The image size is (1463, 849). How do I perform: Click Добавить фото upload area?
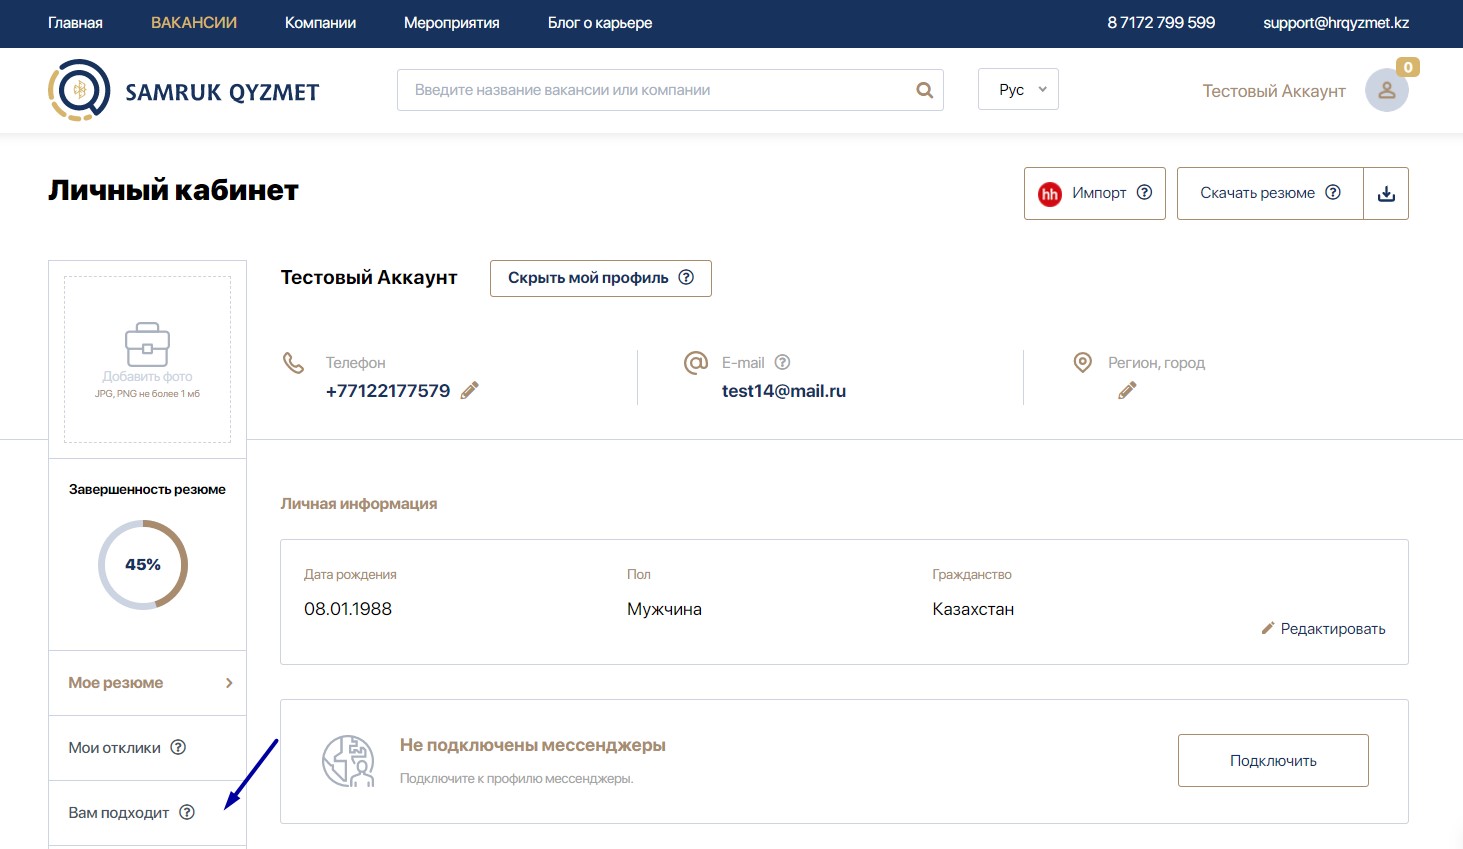click(x=147, y=359)
